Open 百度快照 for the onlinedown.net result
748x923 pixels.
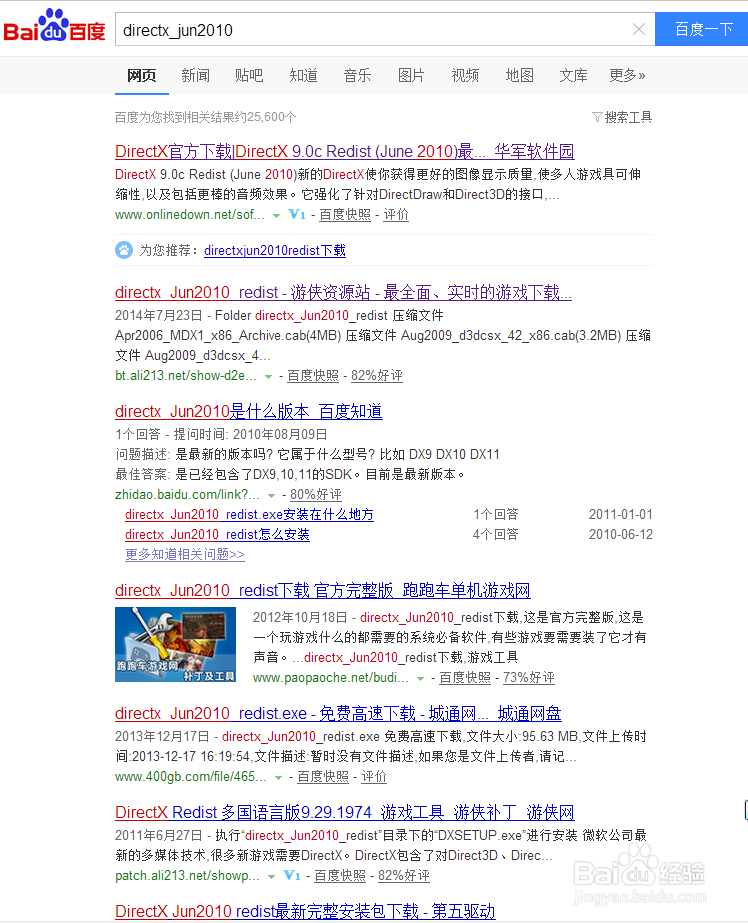tap(345, 215)
